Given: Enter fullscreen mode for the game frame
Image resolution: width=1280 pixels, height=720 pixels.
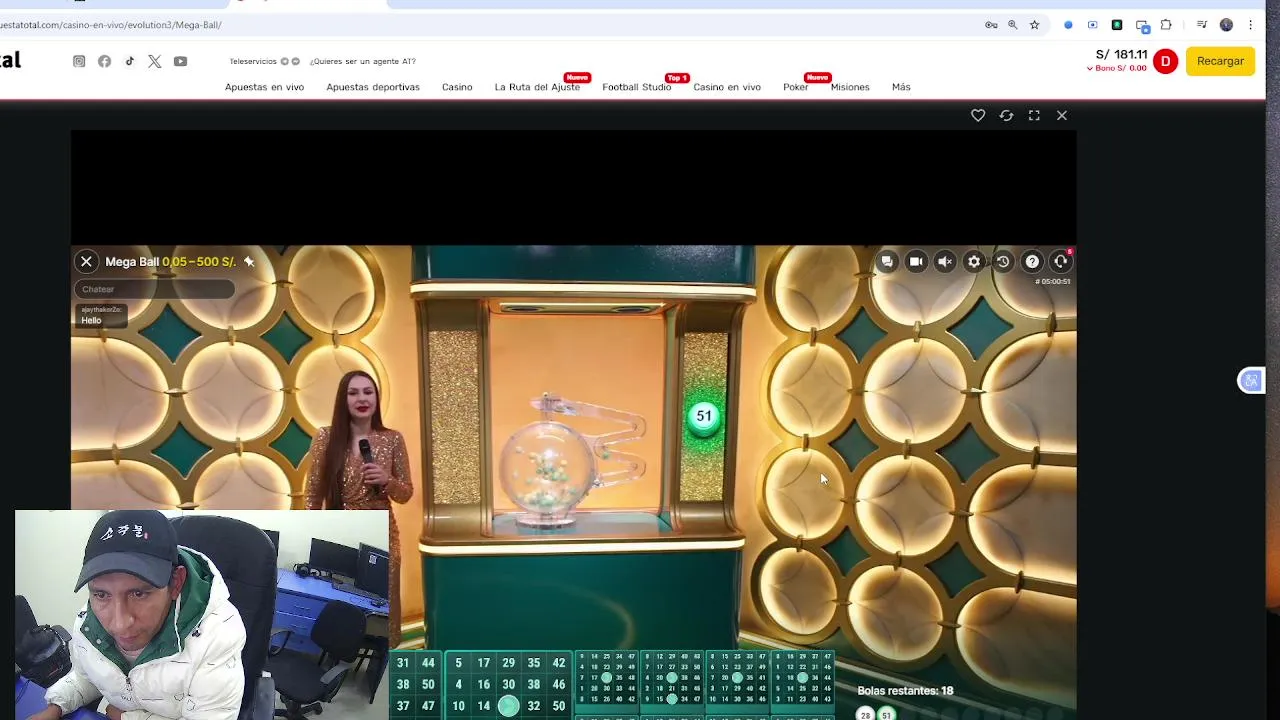Looking at the screenshot, I should [1034, 116].
